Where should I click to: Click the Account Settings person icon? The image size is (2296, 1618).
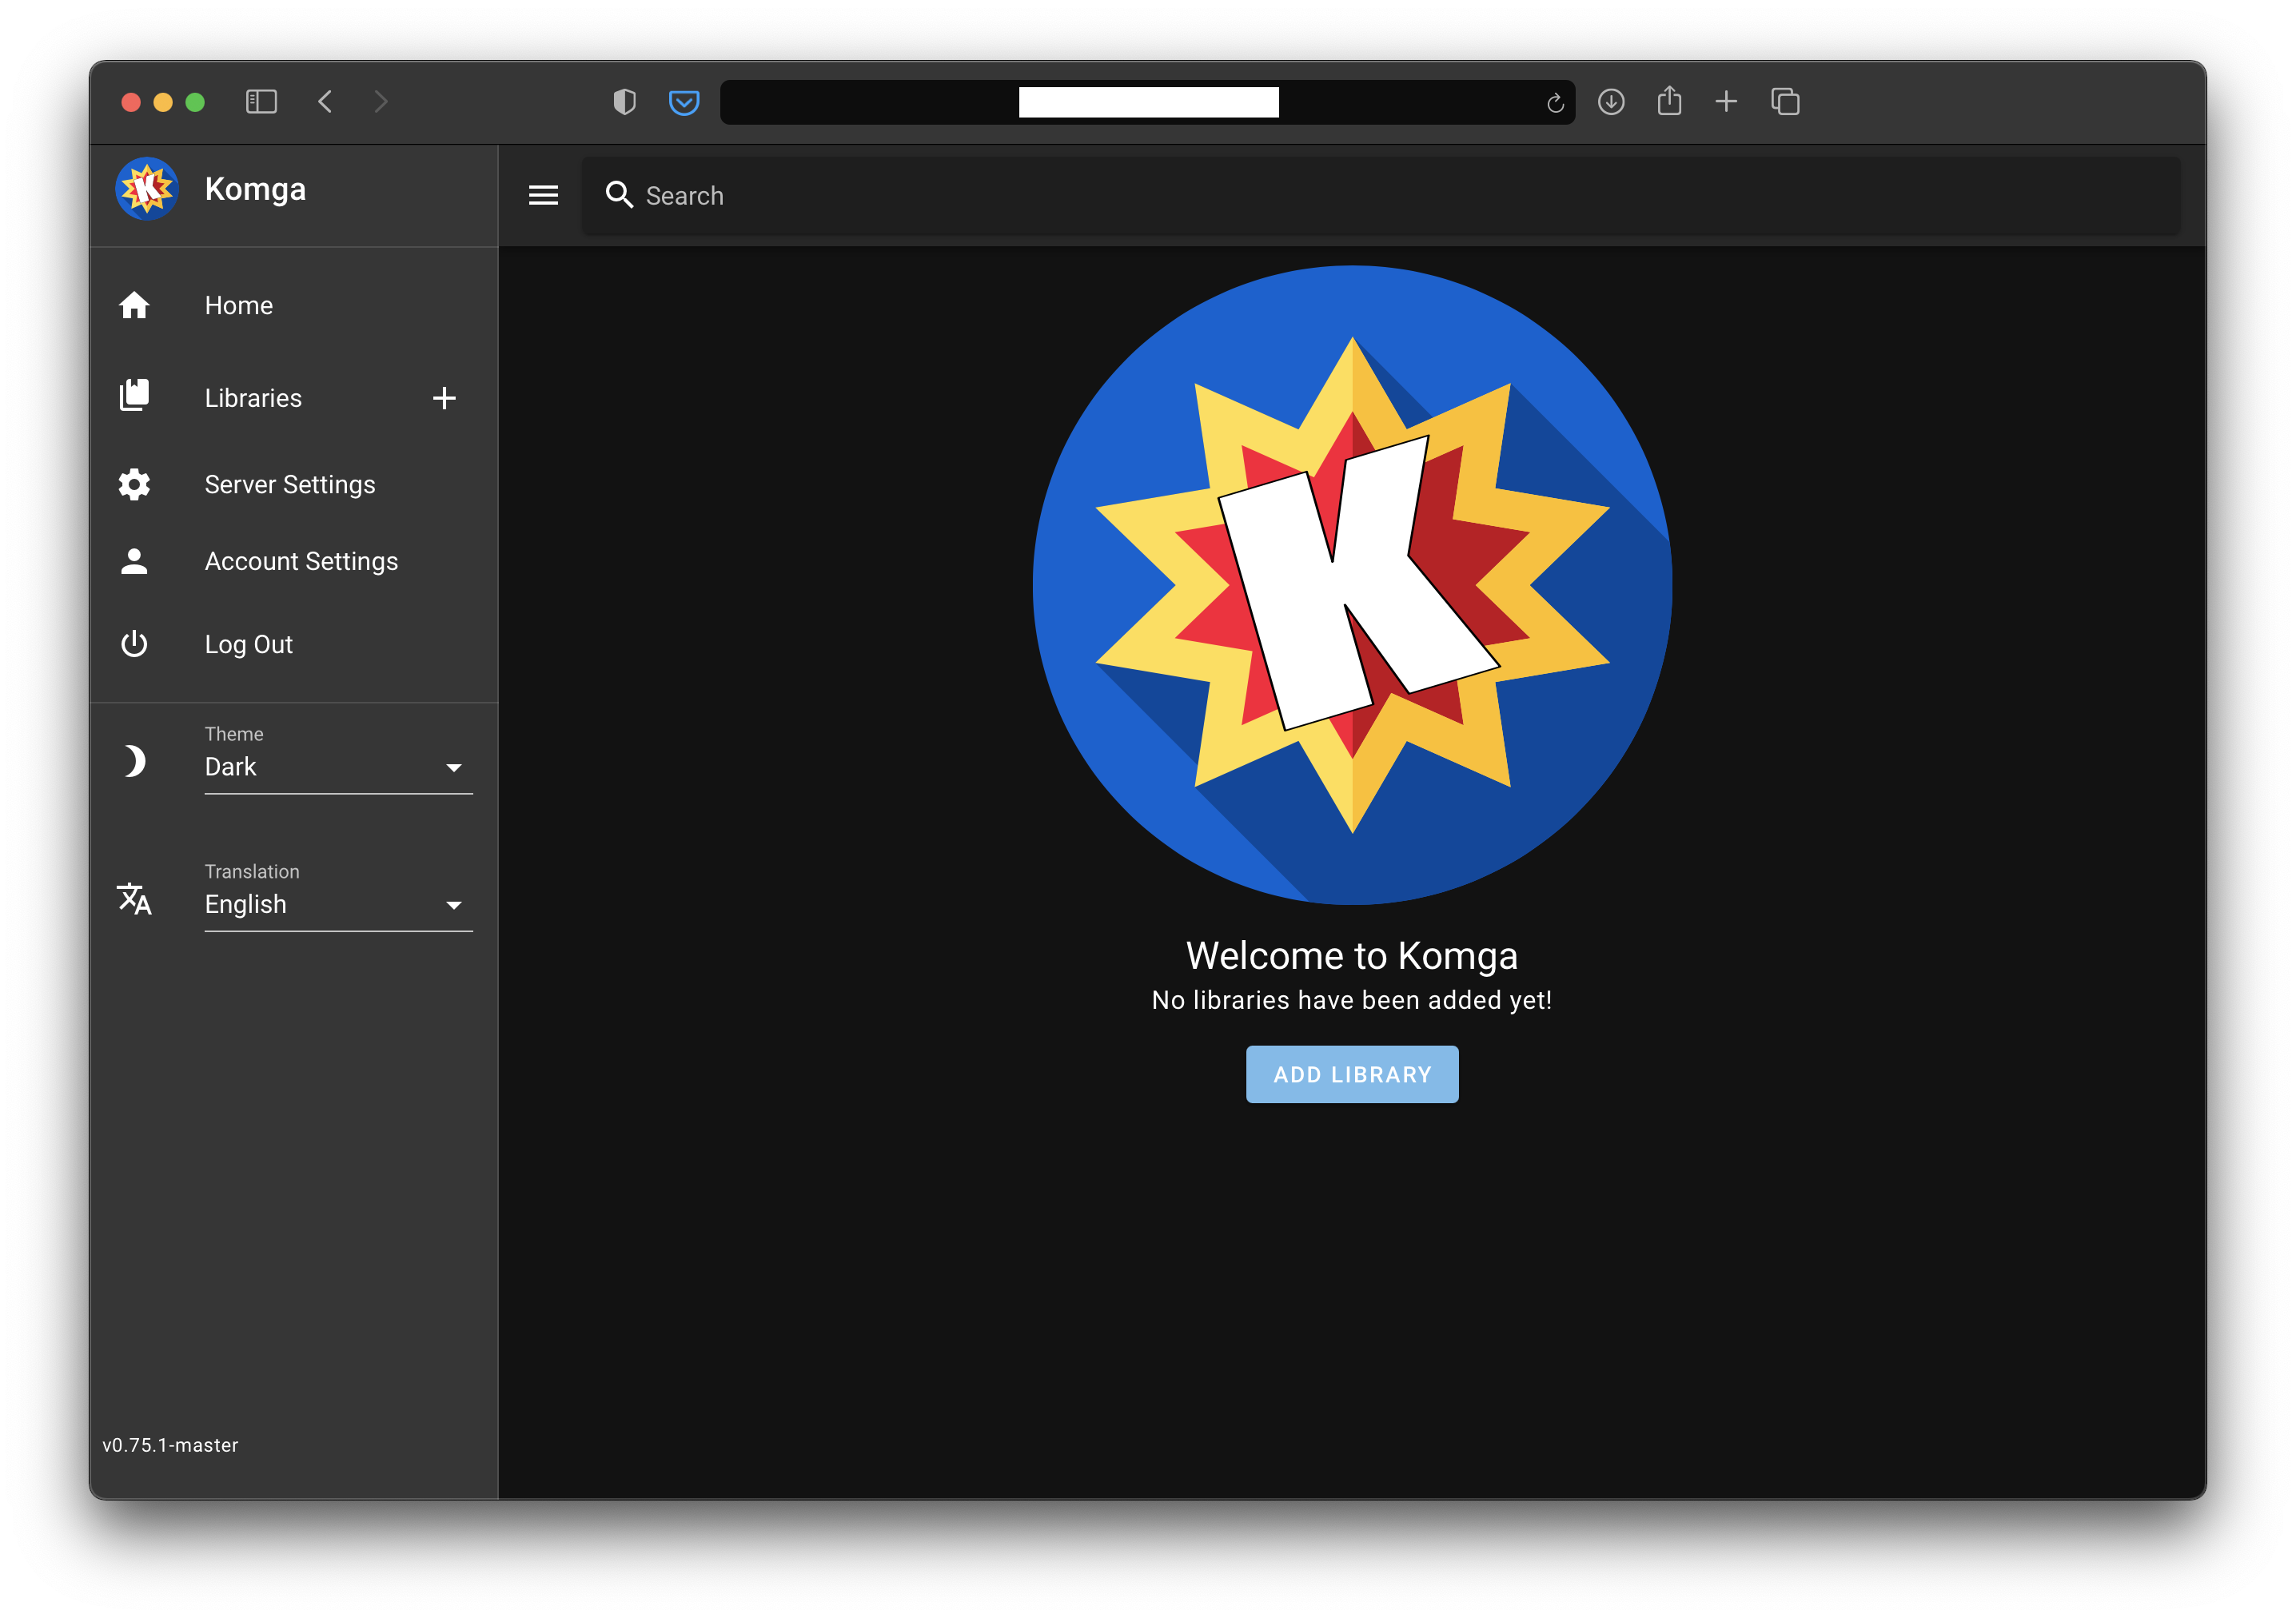click(x=137, y=560)
